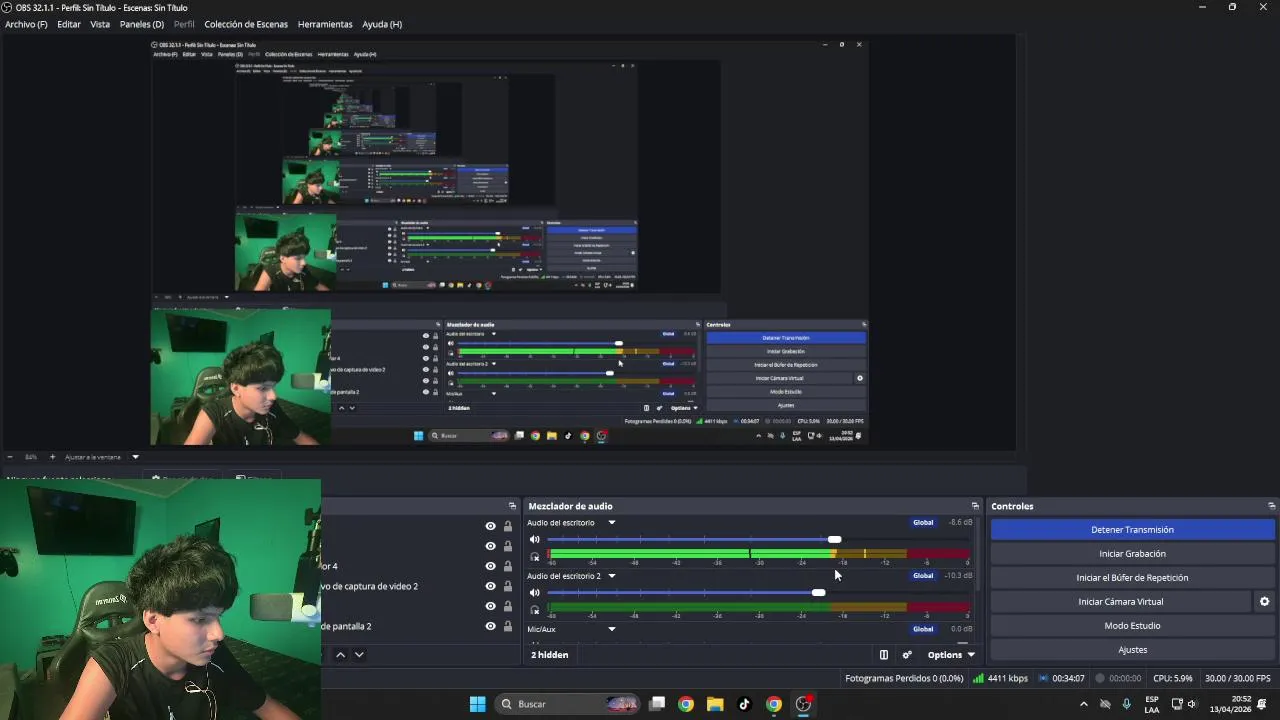This screenshot has width=1280, height=720.
Task: Open the Colección de Escenas menu
Action: pyautogui.click(x=246, y=24)
